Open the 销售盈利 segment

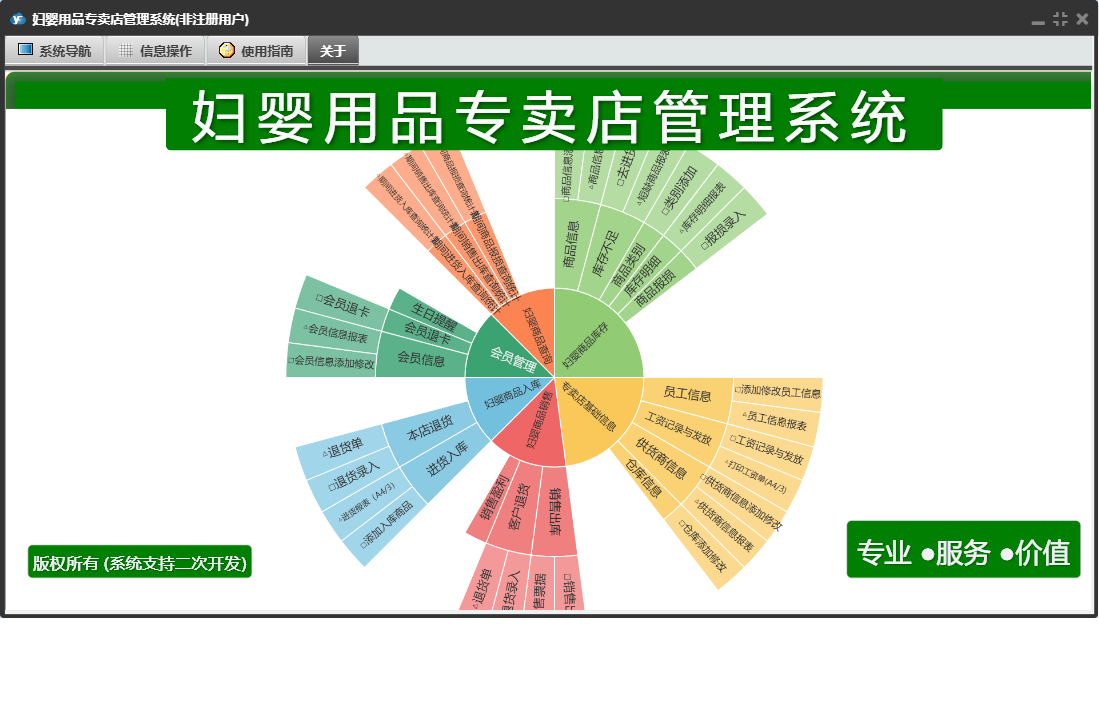click(495, 500)
